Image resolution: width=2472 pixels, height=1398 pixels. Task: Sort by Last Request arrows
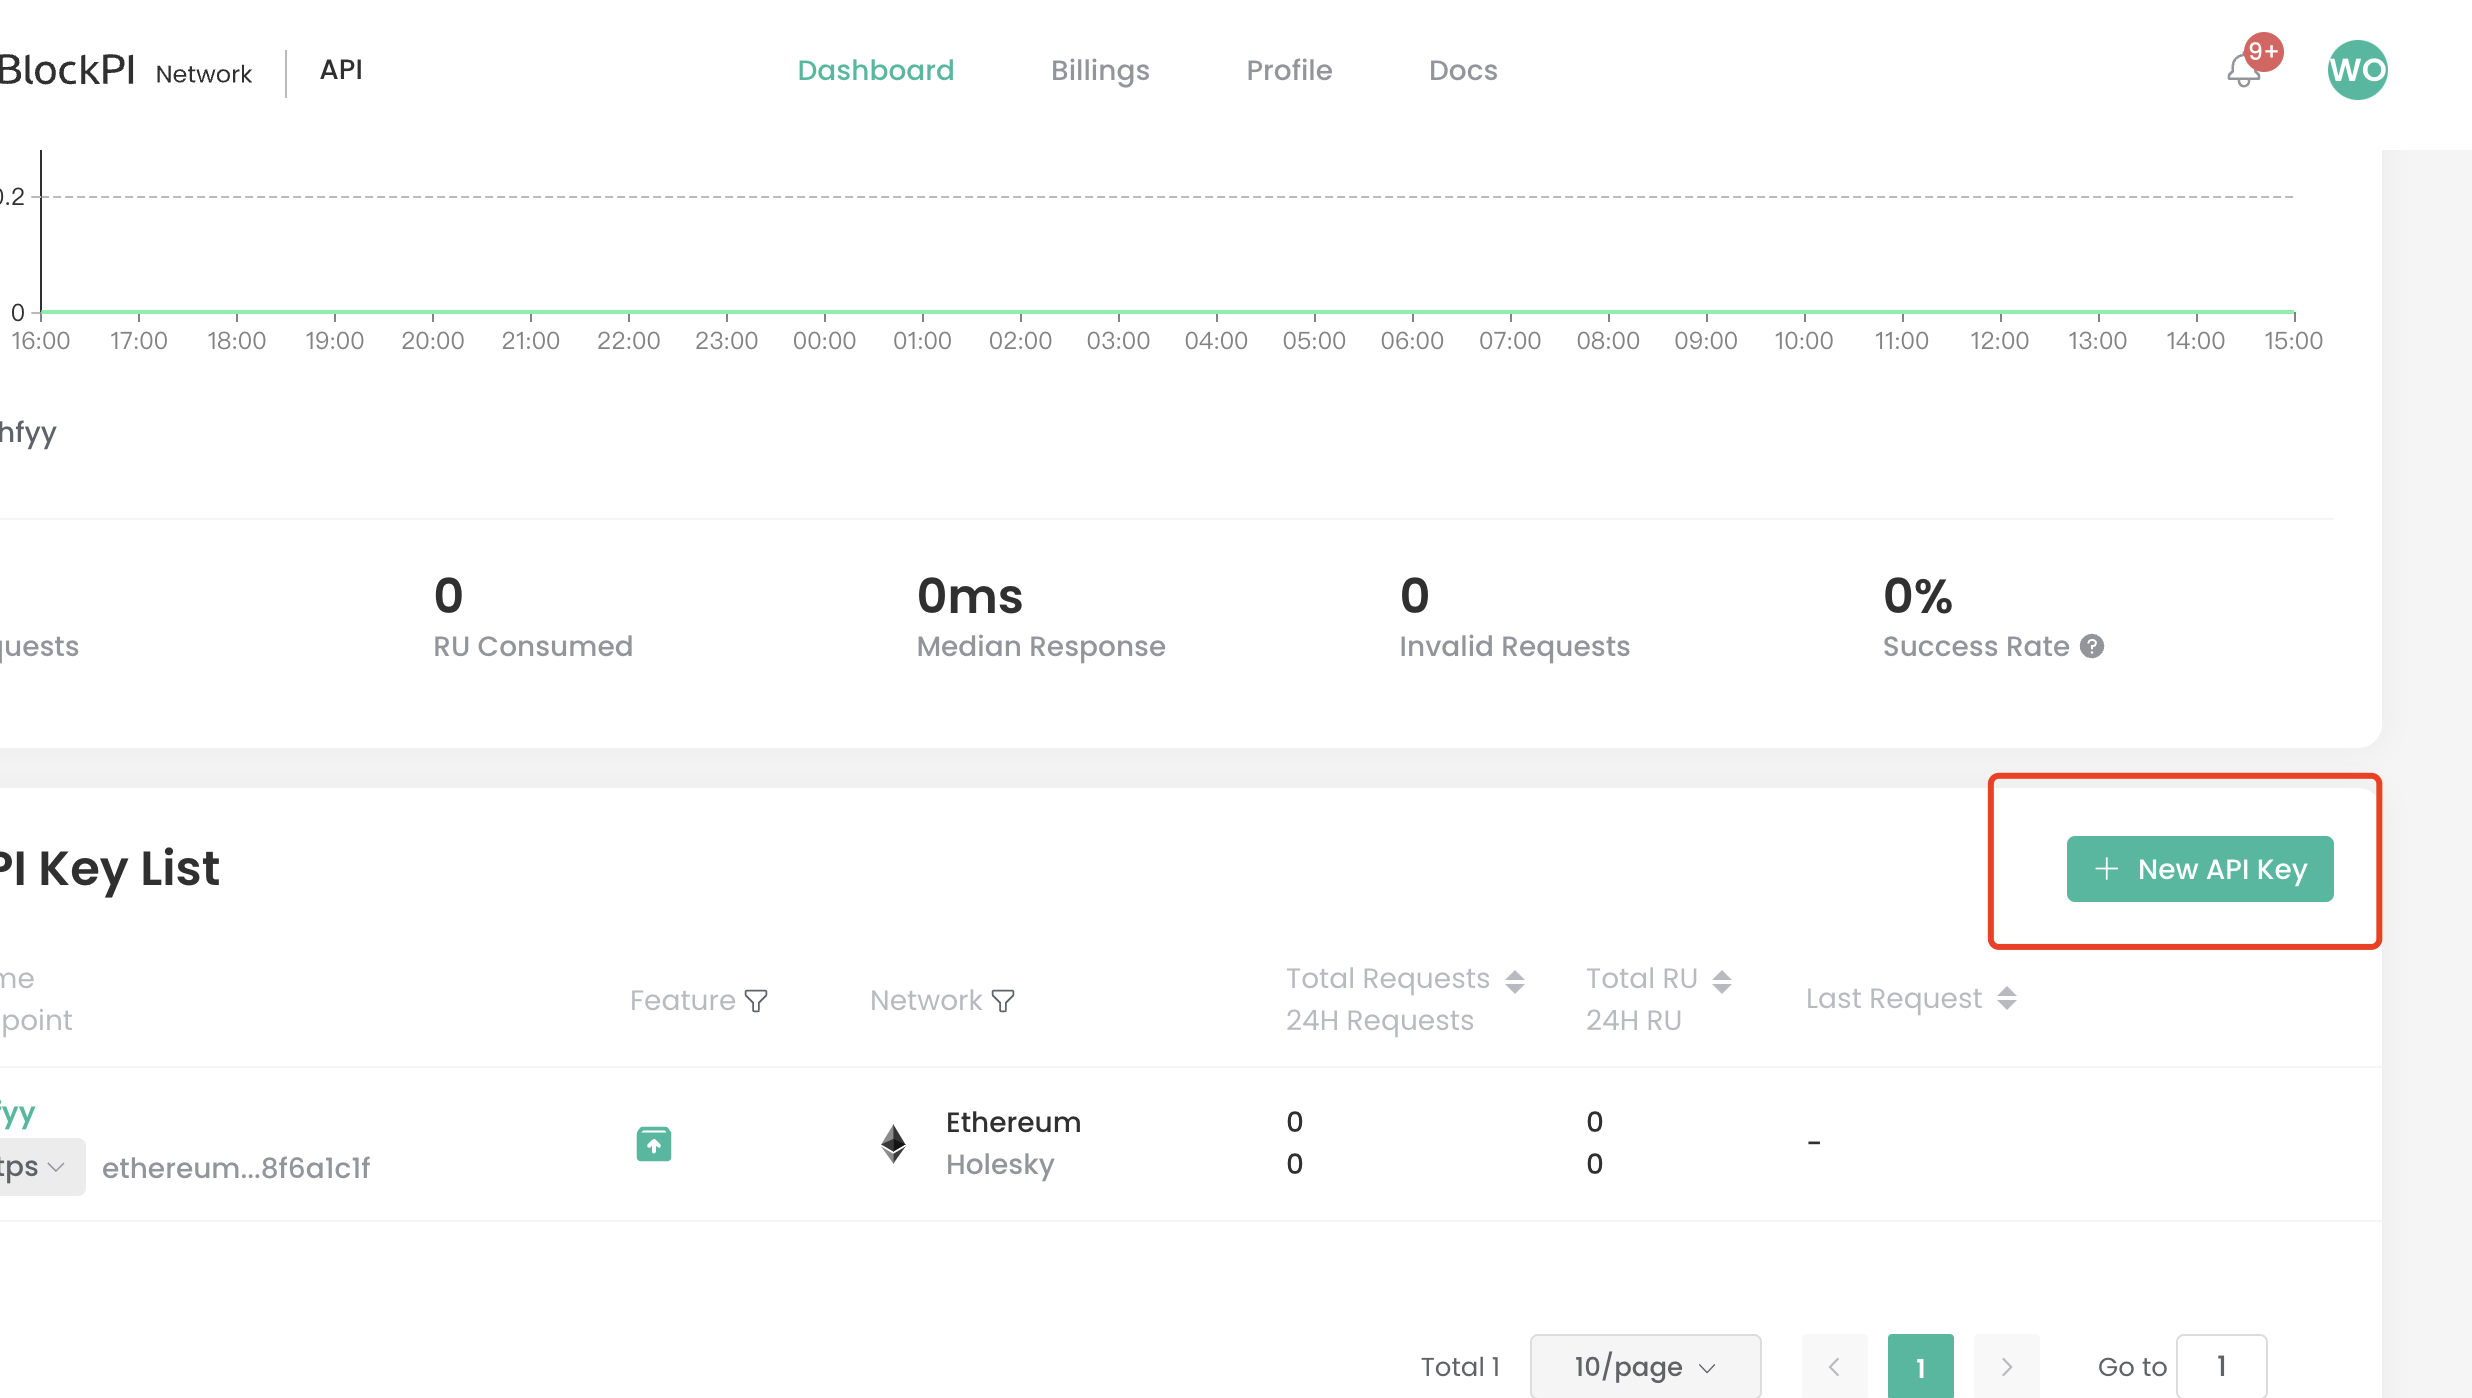pos(2006,998)
